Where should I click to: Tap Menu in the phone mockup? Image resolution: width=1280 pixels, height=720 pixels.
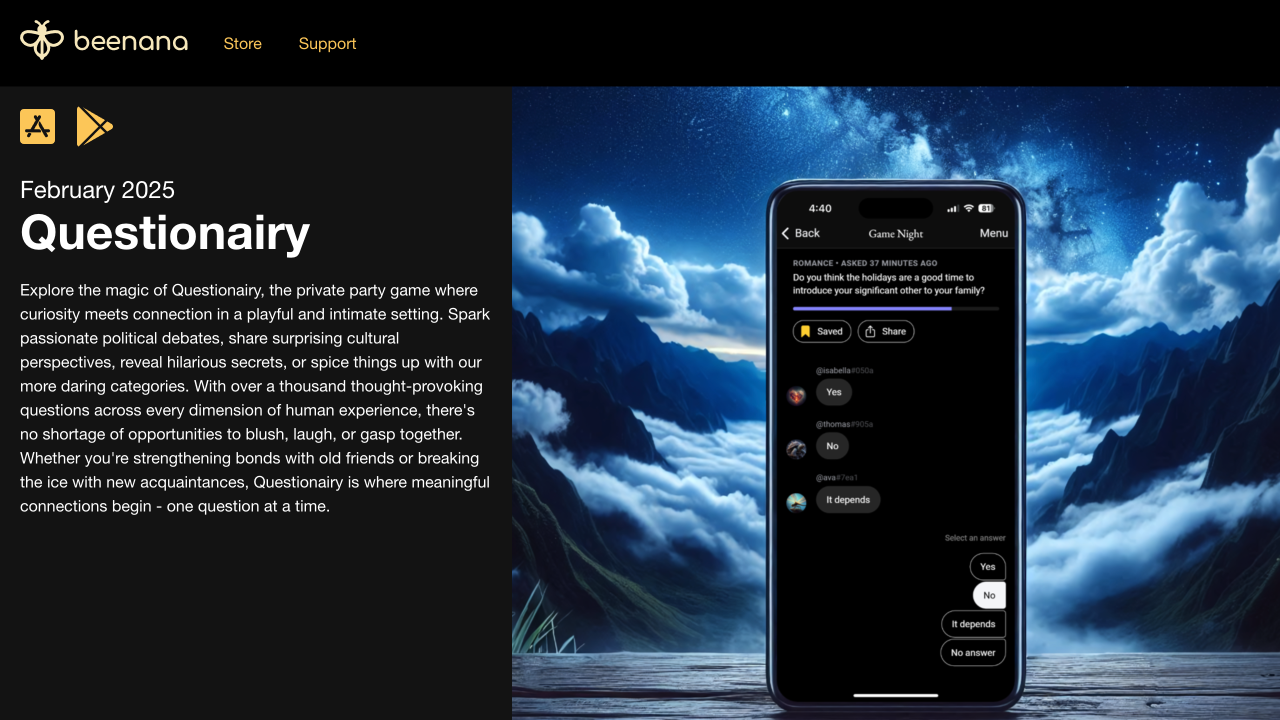coord(993,233)
